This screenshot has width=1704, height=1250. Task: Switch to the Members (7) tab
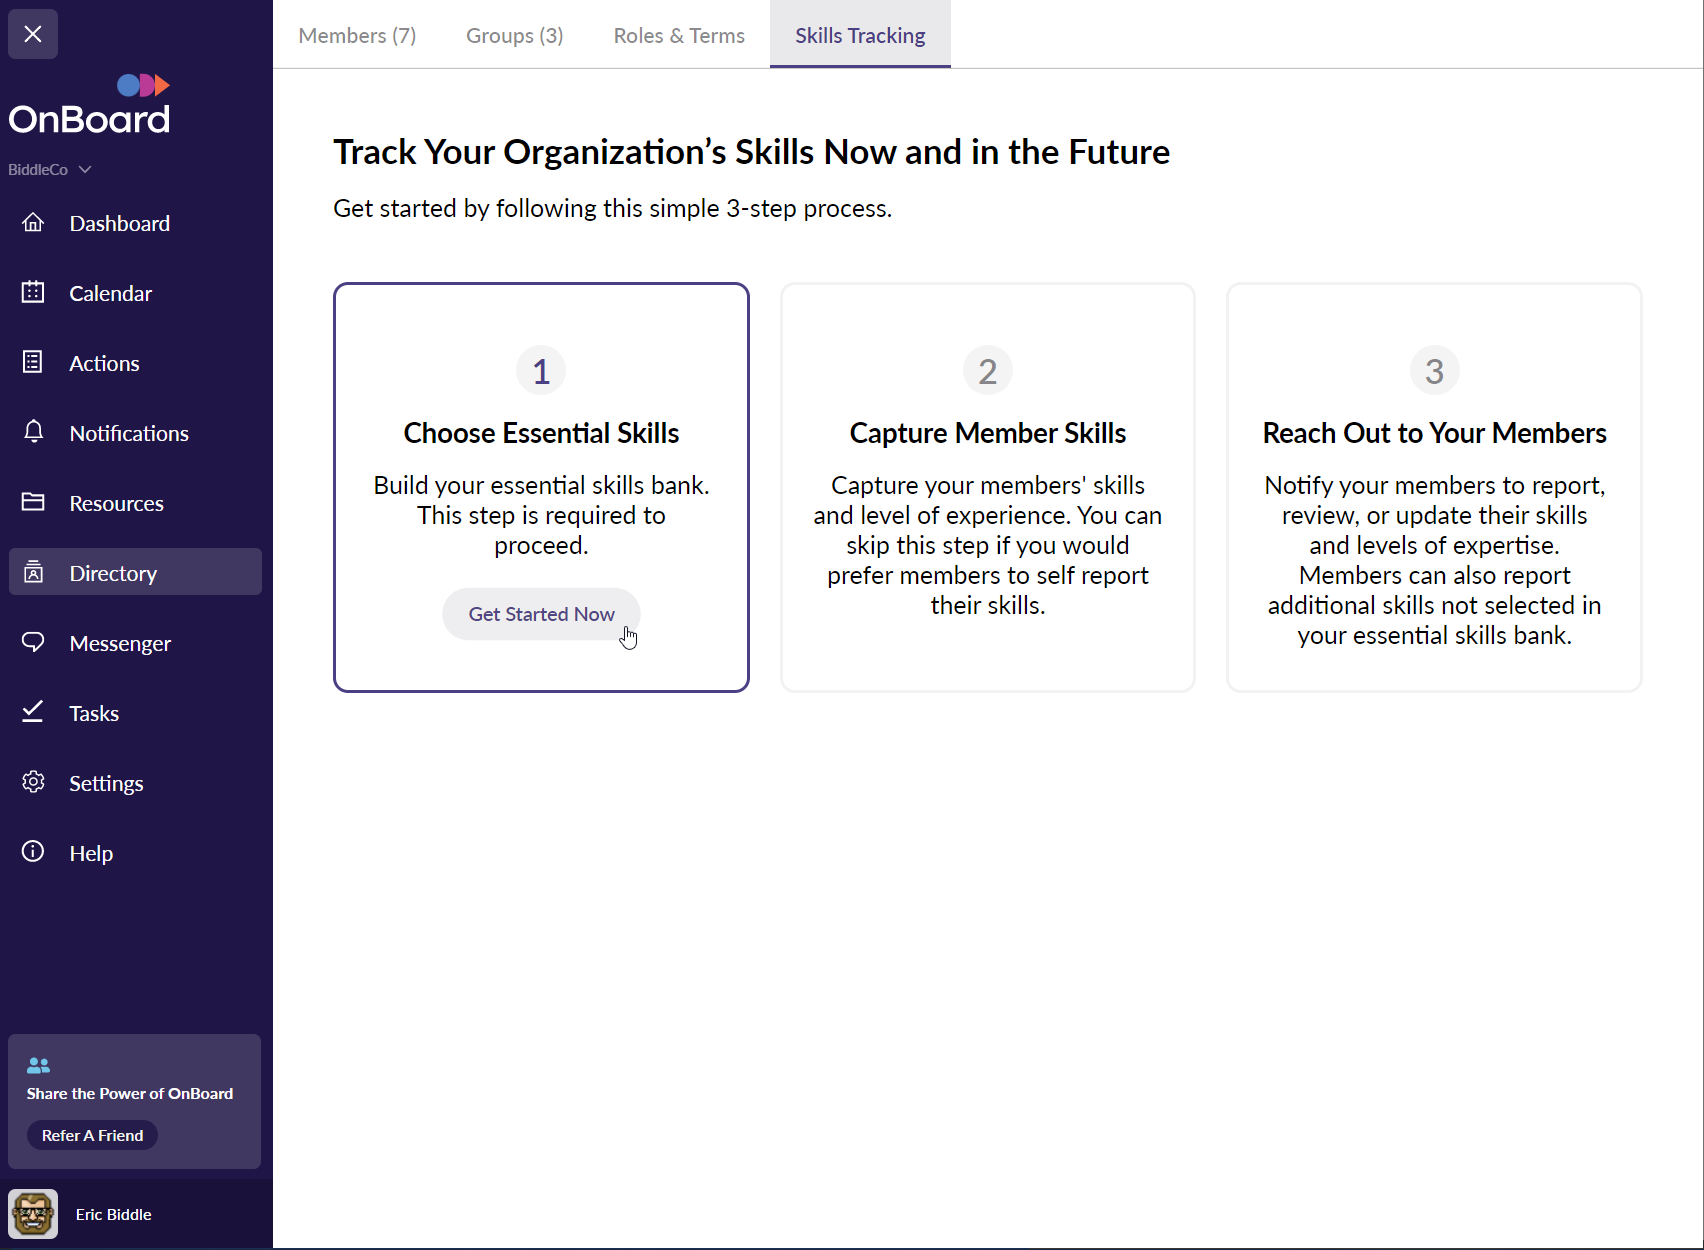pos(357,36)
